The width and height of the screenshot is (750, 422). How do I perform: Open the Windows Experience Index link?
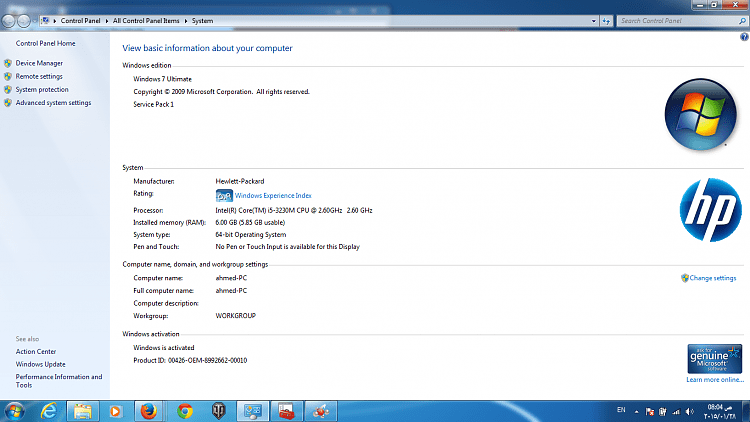(273, 196)
